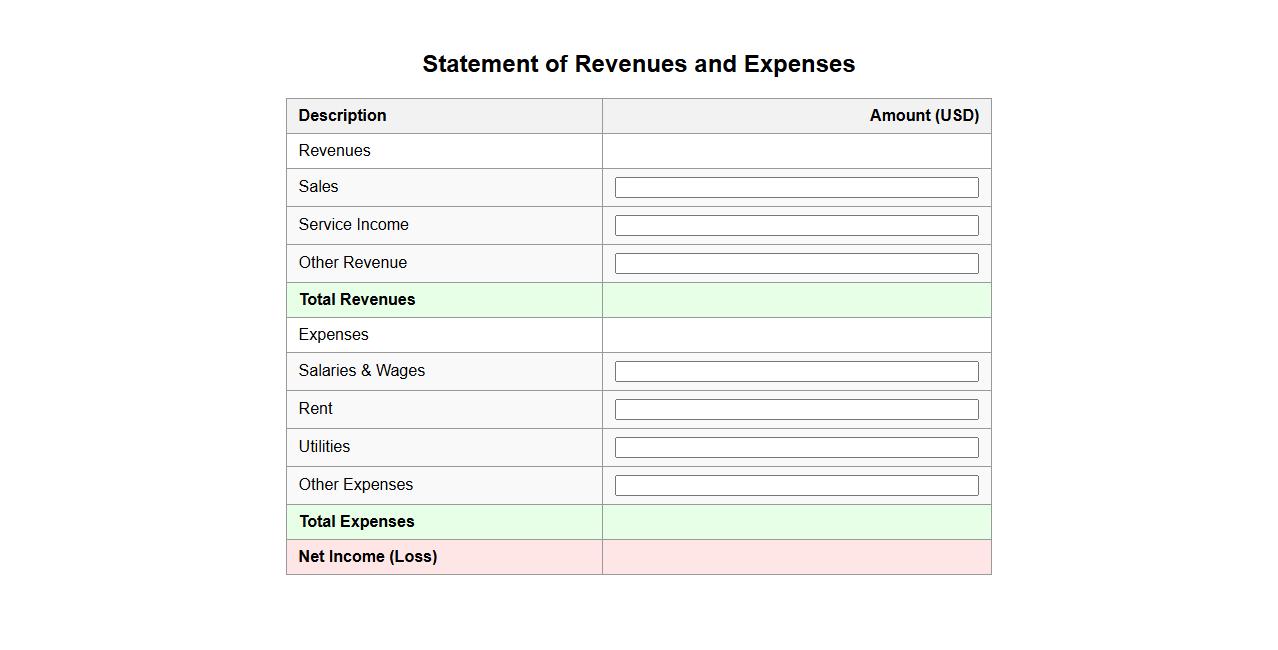
Task: Click the Salaries & Wages amount field
Action: coord(796,372)
